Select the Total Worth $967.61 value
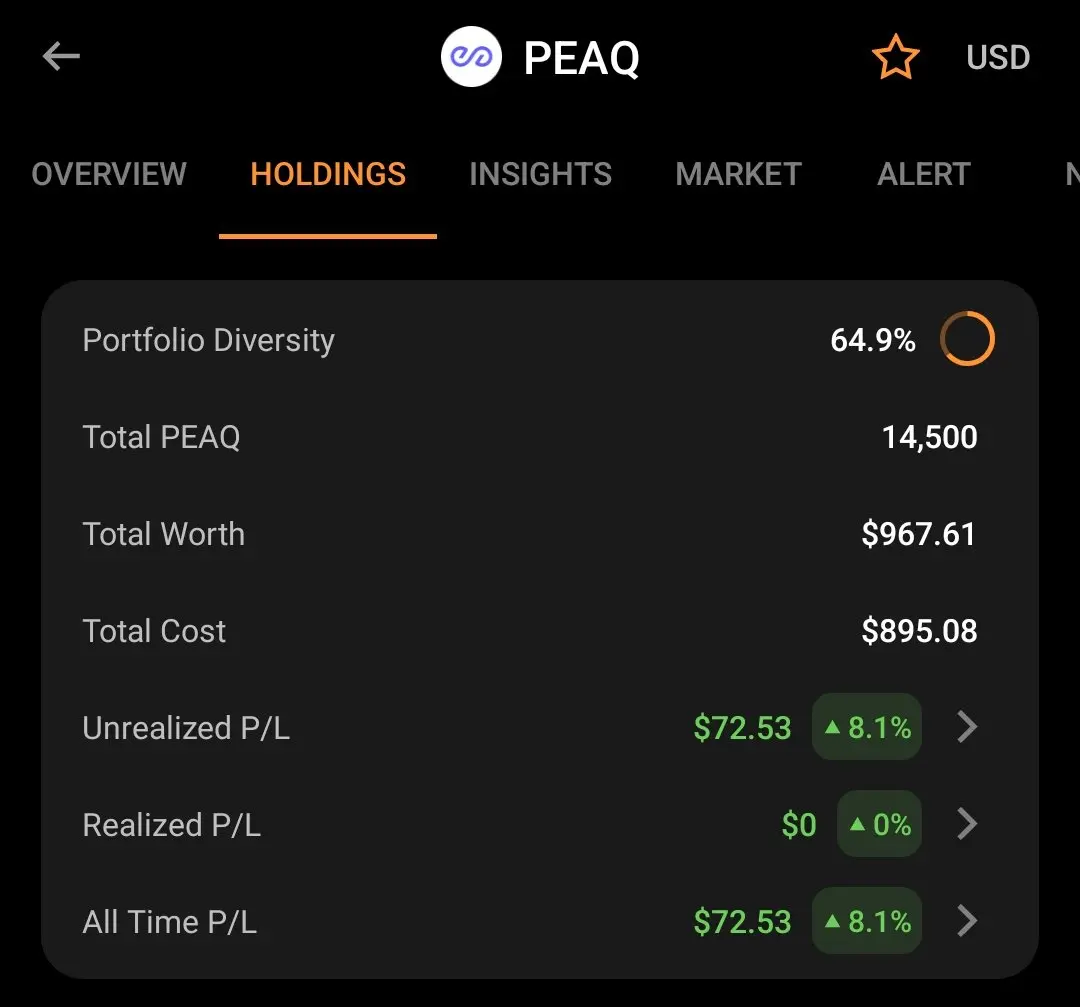 pos(918,534)
